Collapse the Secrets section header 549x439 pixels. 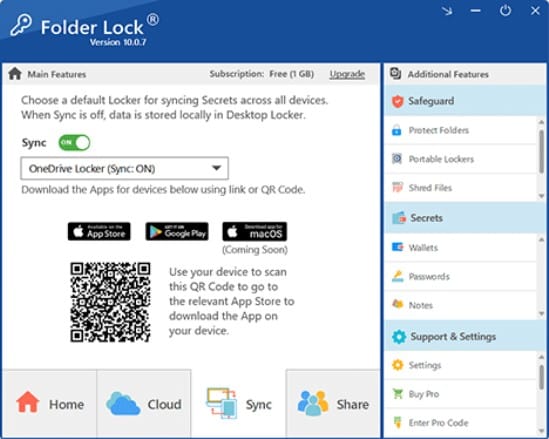pyautogui.click(x=465, y=218)
